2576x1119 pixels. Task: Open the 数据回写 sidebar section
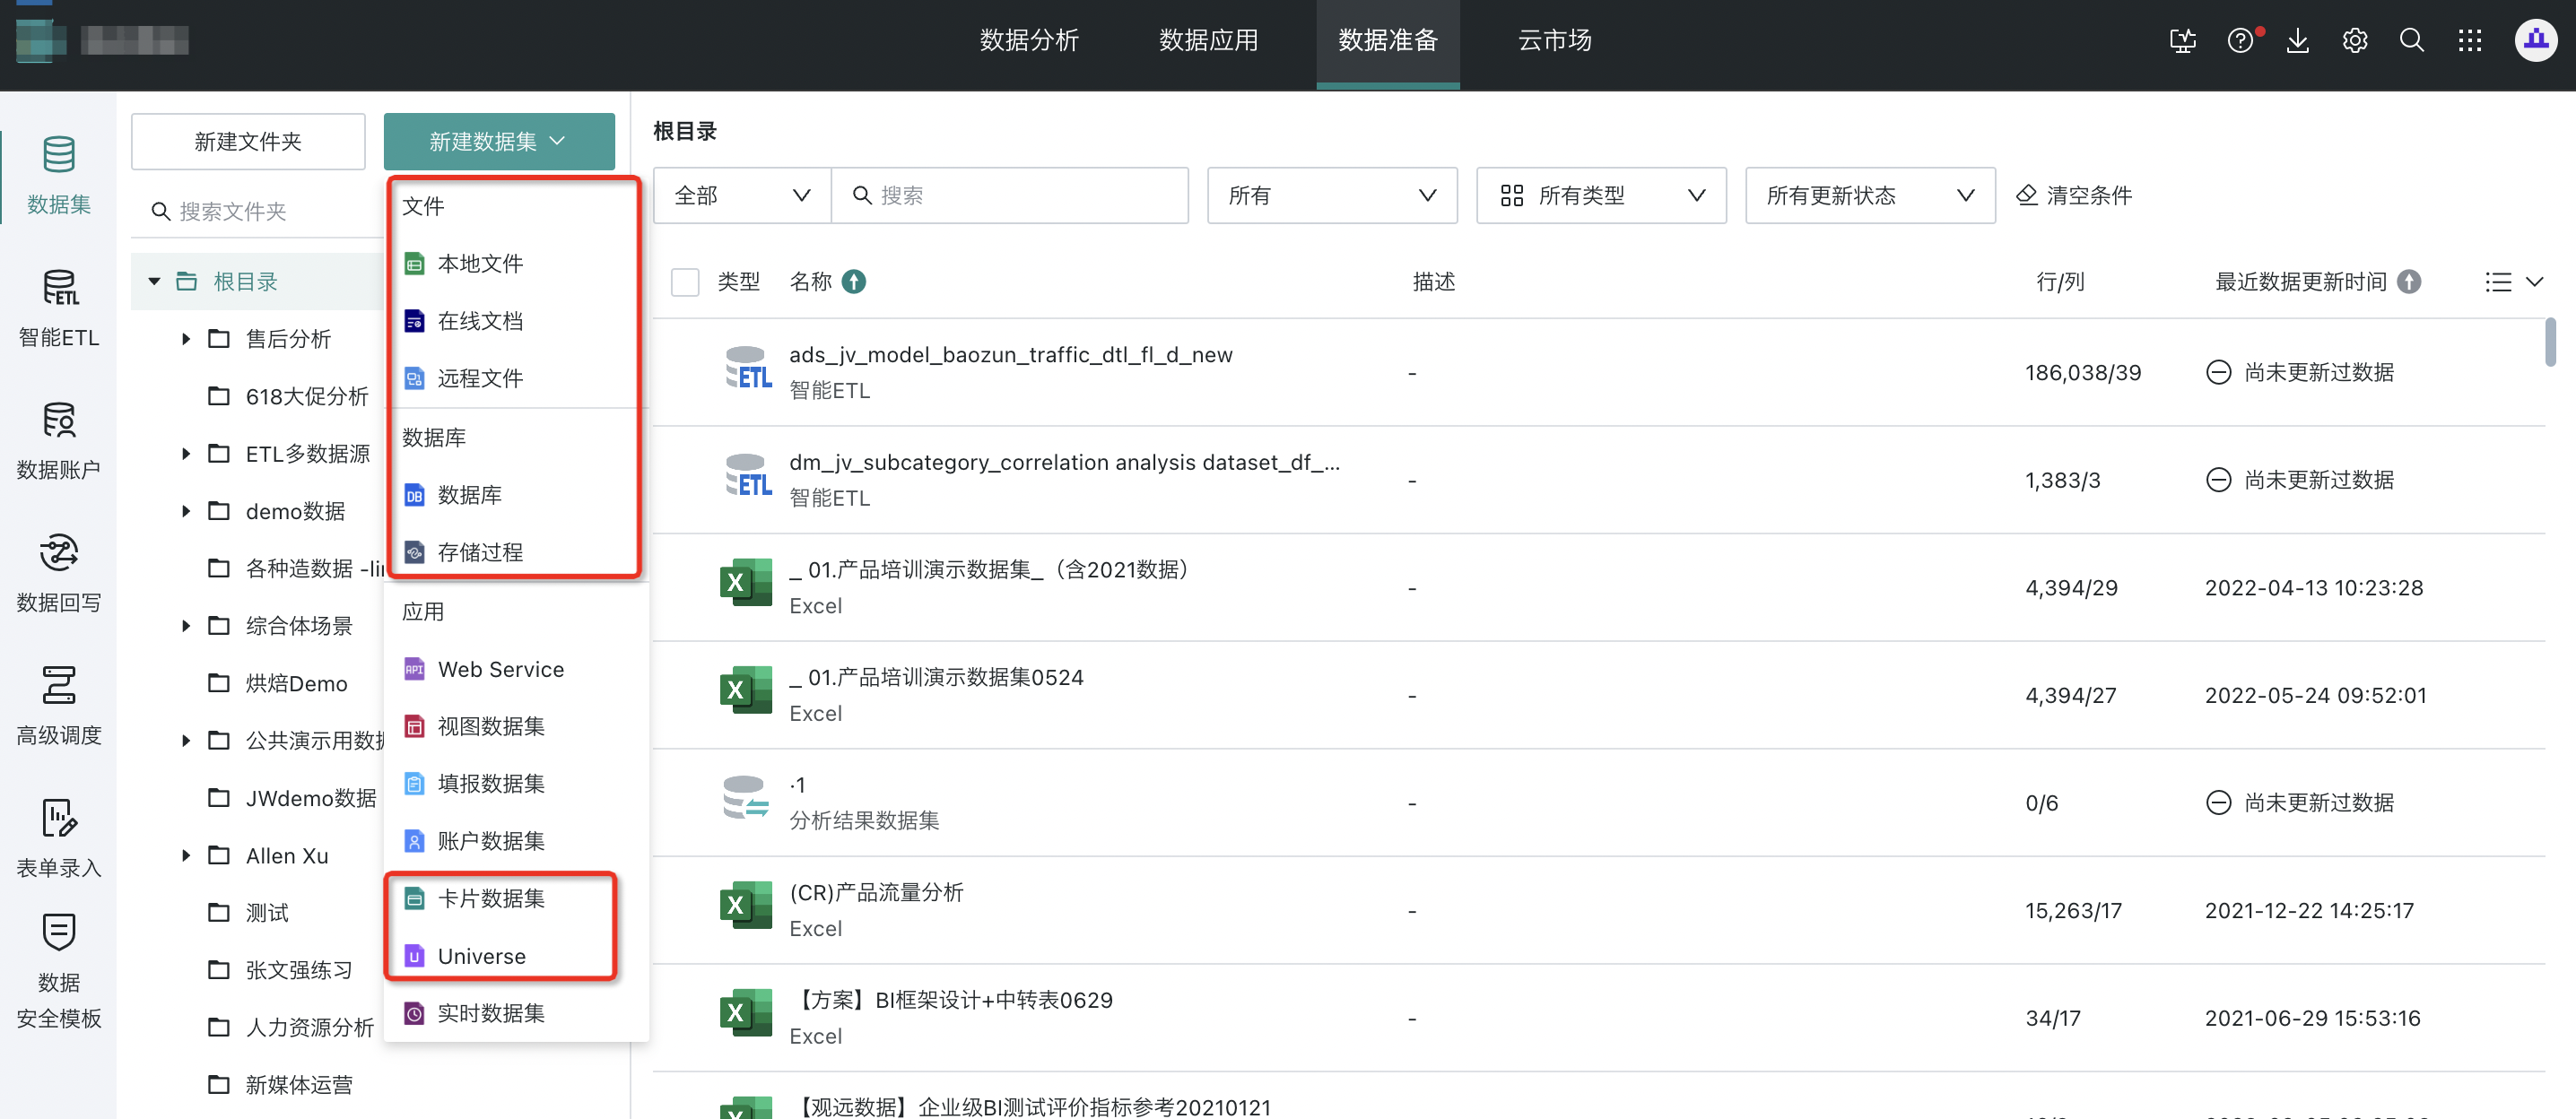tap(58, 574)
